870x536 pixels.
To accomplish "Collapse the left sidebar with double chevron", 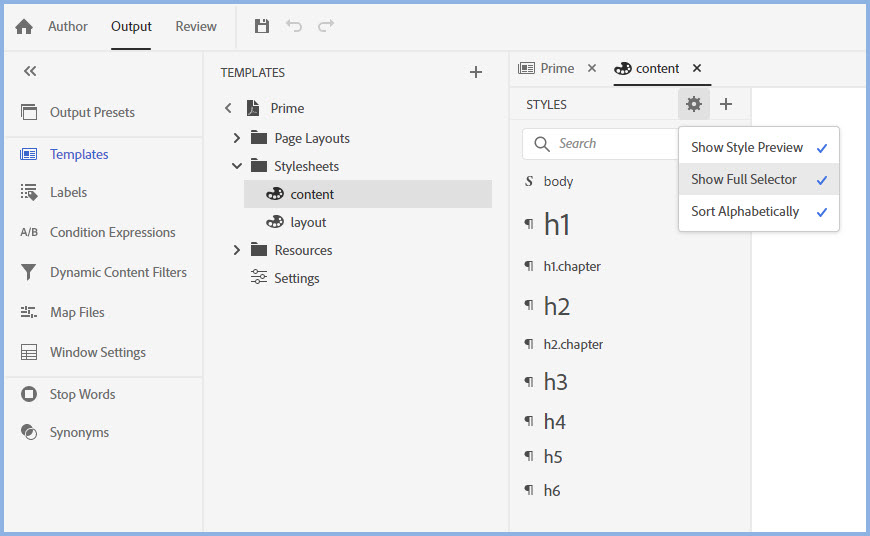I will click(30, 71).
